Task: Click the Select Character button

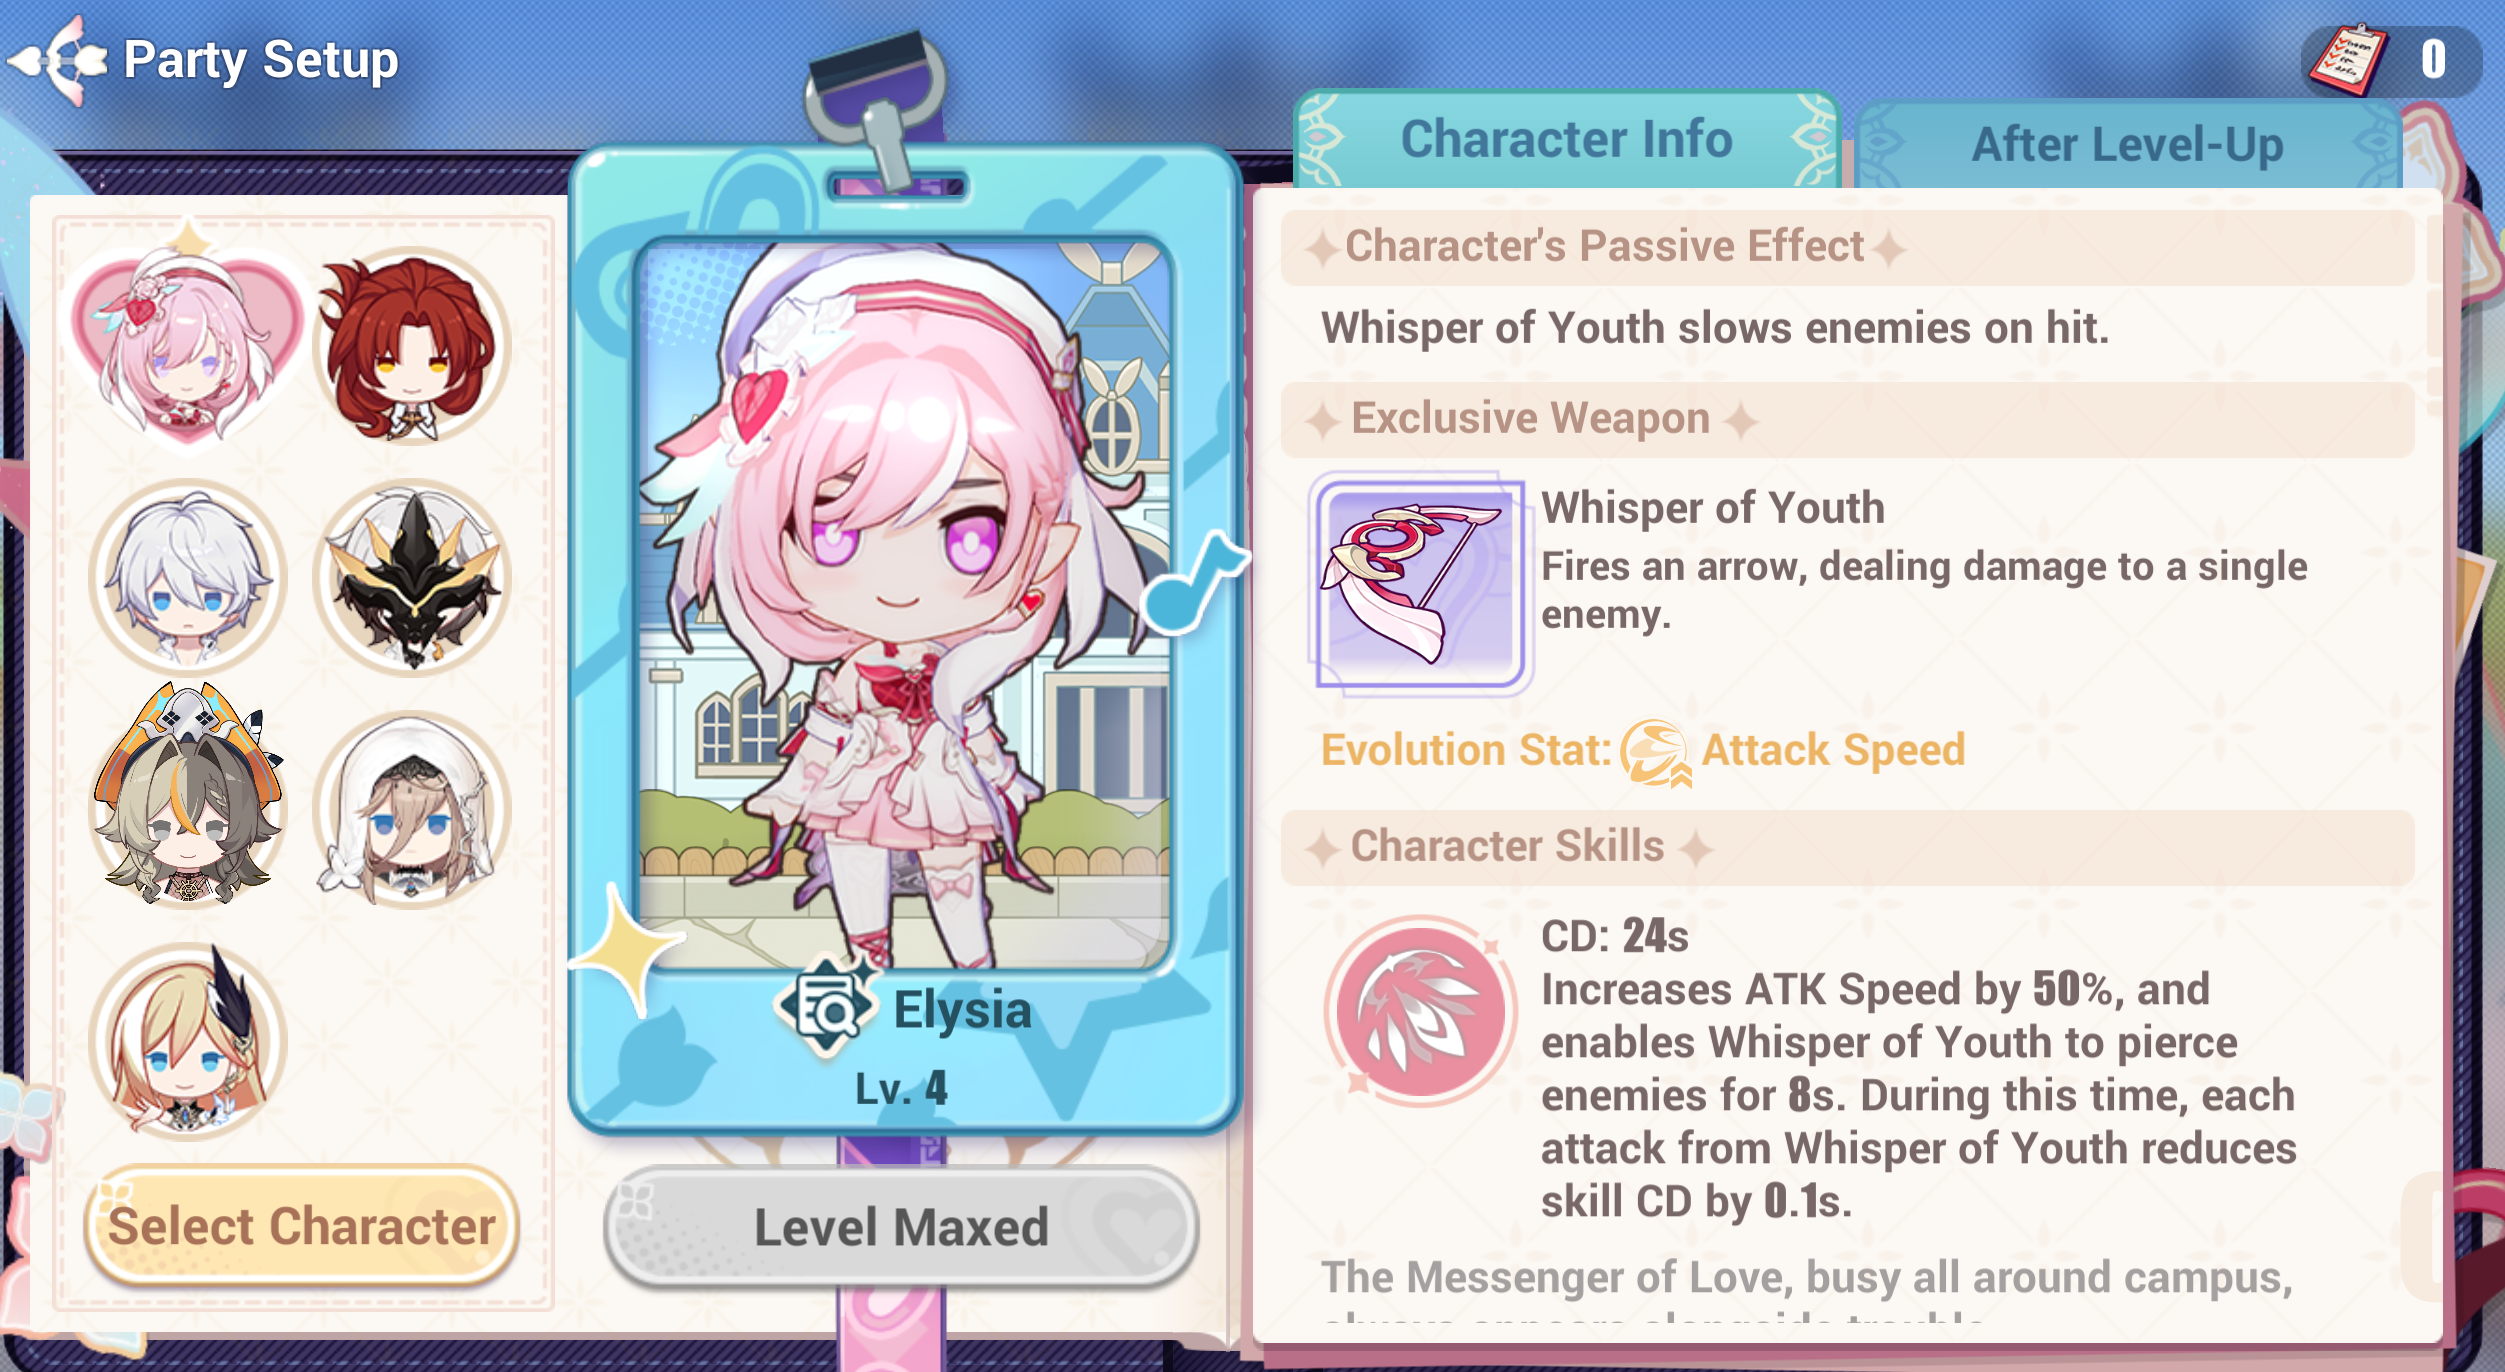Action: [x=301, y=1226]
